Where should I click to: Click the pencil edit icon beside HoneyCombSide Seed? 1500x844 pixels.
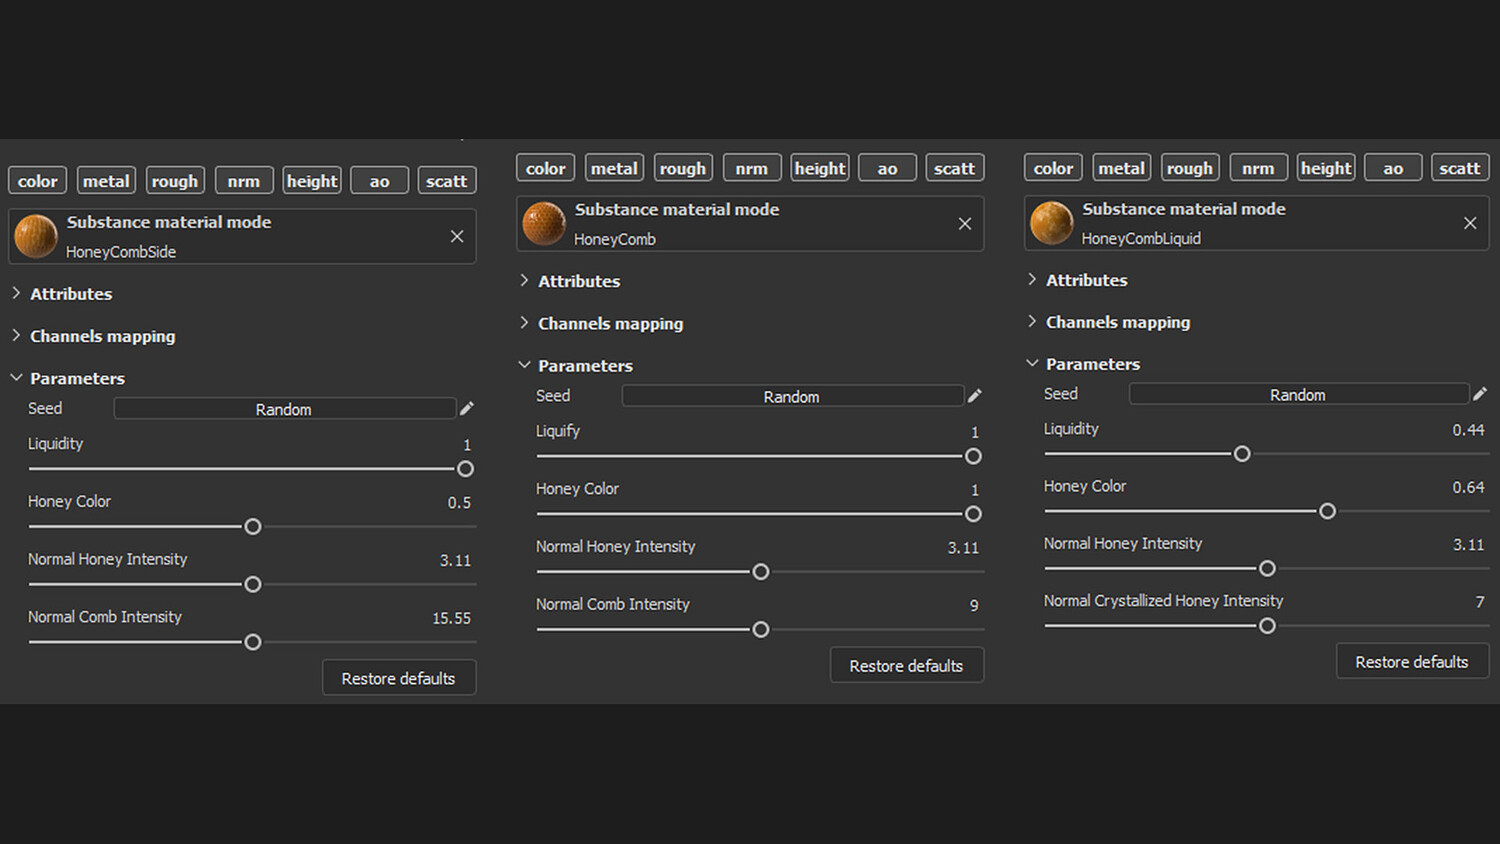coord(467,408)
